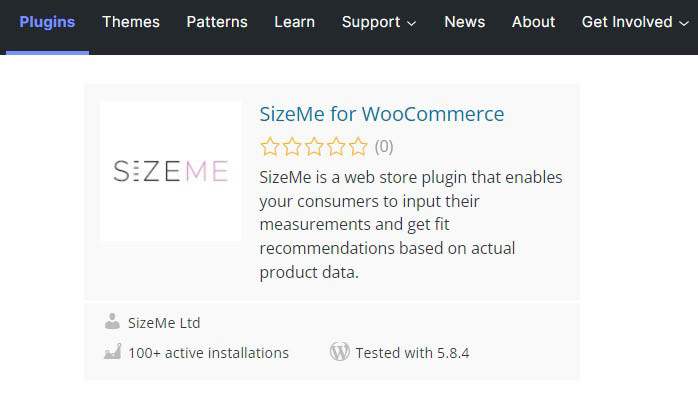Expand the Get Involved dropdown
The image size is (698, 413).
pyautogui.click(x=634, y=22)
